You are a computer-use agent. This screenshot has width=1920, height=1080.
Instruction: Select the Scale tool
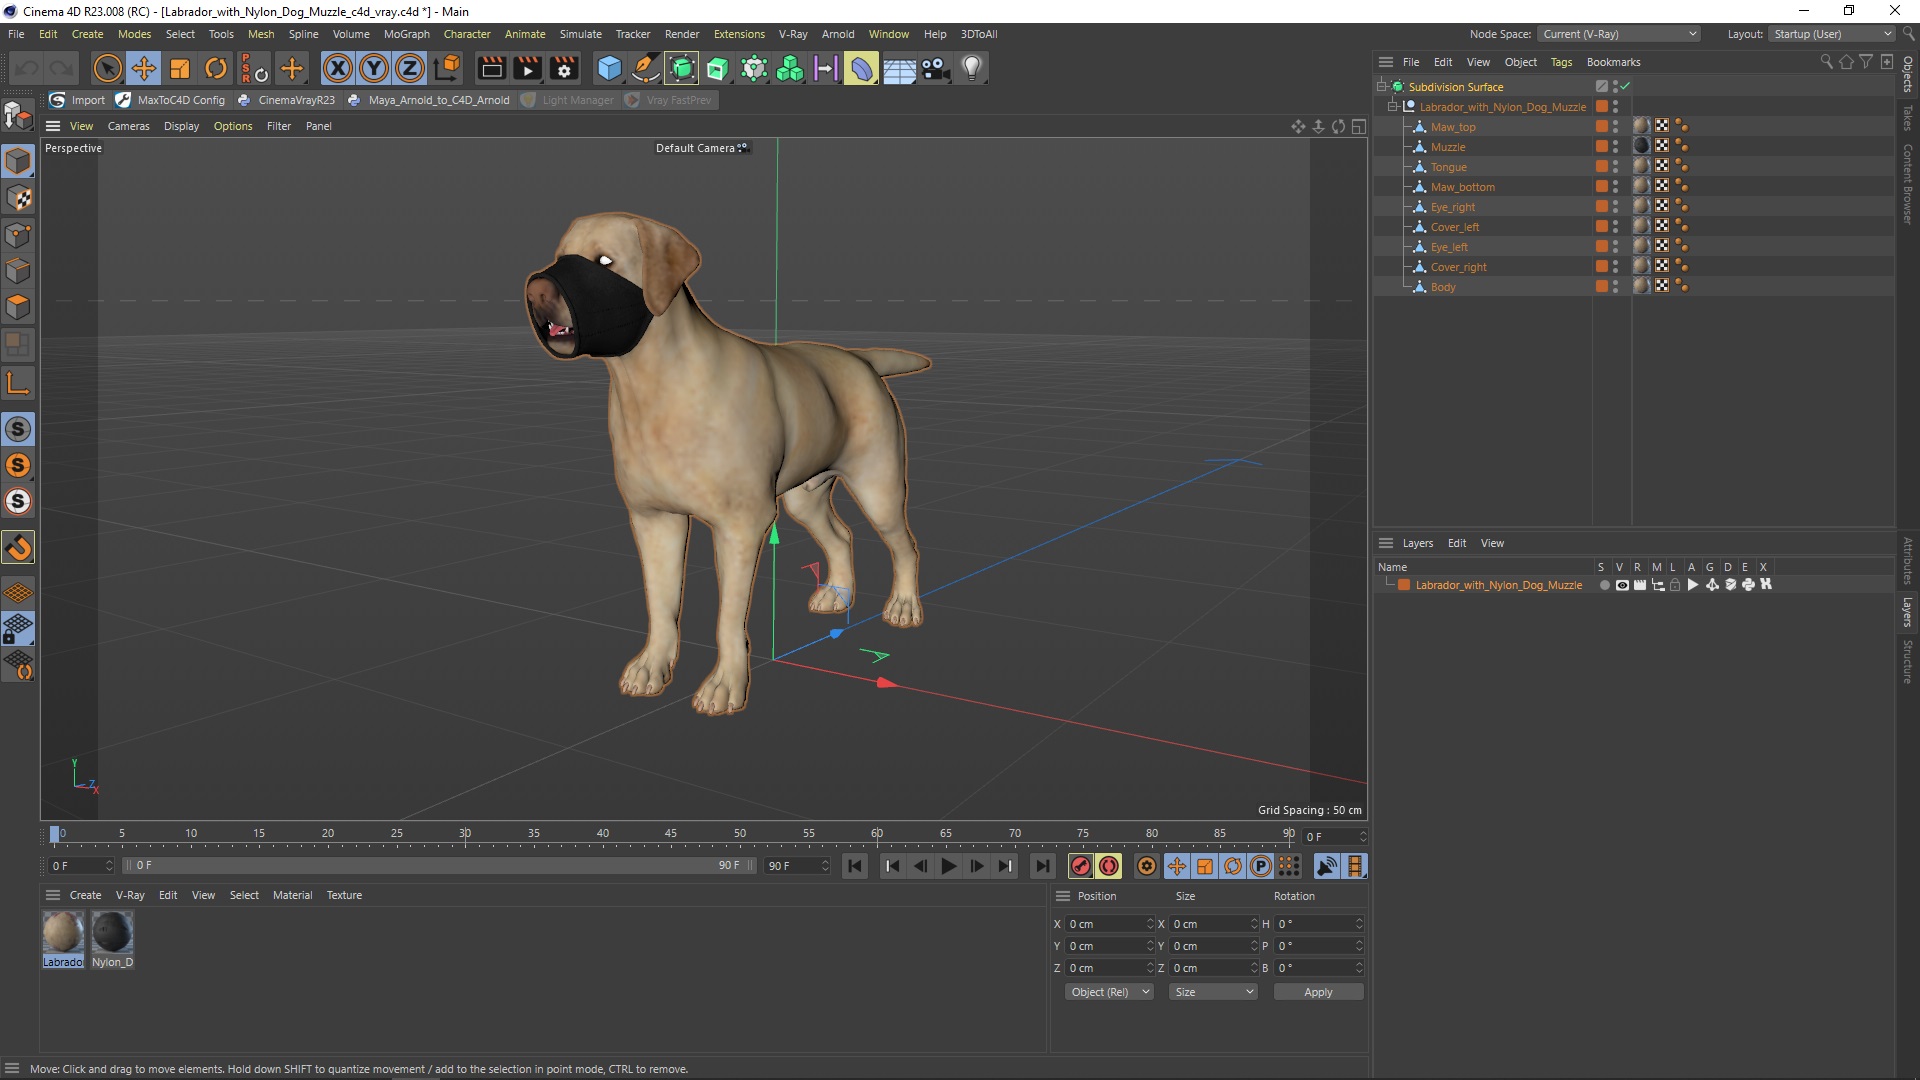(x=180, y=68)
